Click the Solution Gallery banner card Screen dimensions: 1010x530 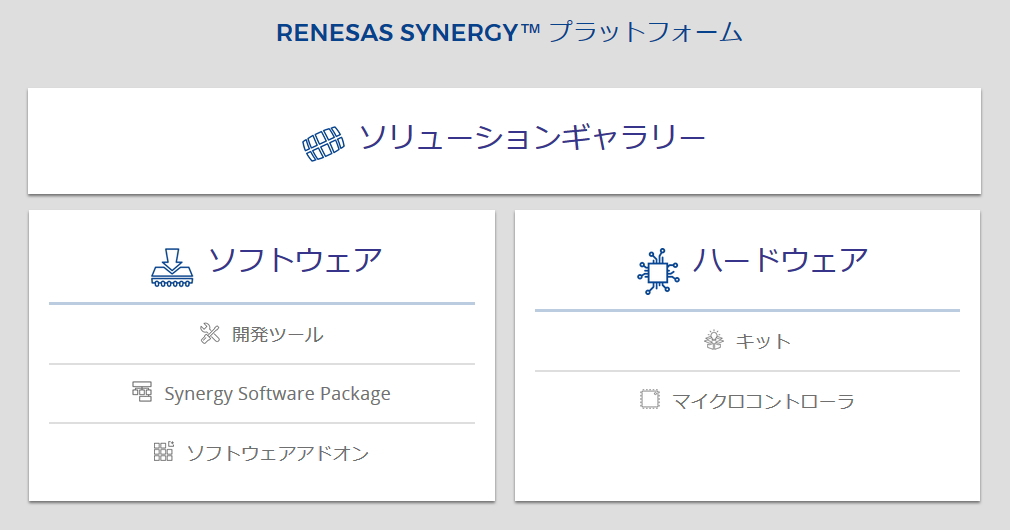click(504, 141)
